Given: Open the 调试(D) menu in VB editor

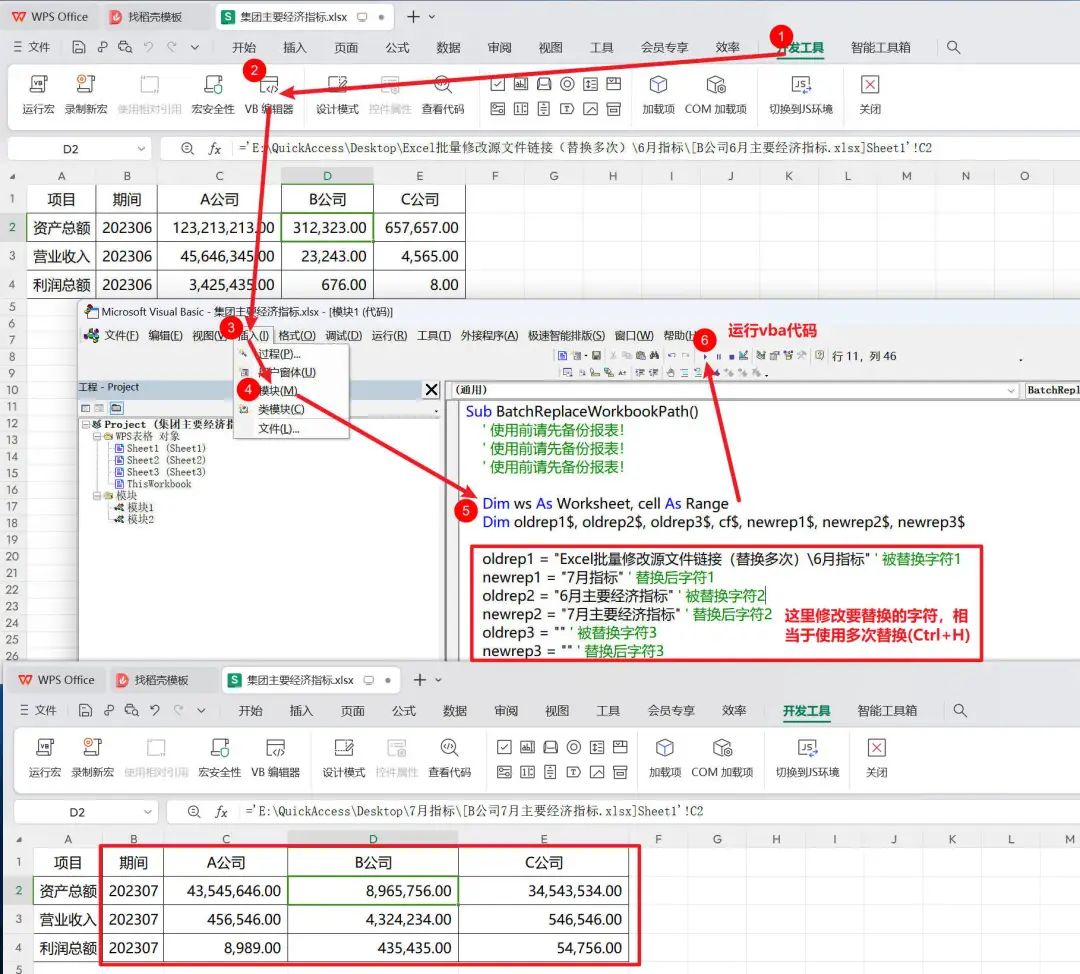Looking at the screenshot, I should pos(343,336).
